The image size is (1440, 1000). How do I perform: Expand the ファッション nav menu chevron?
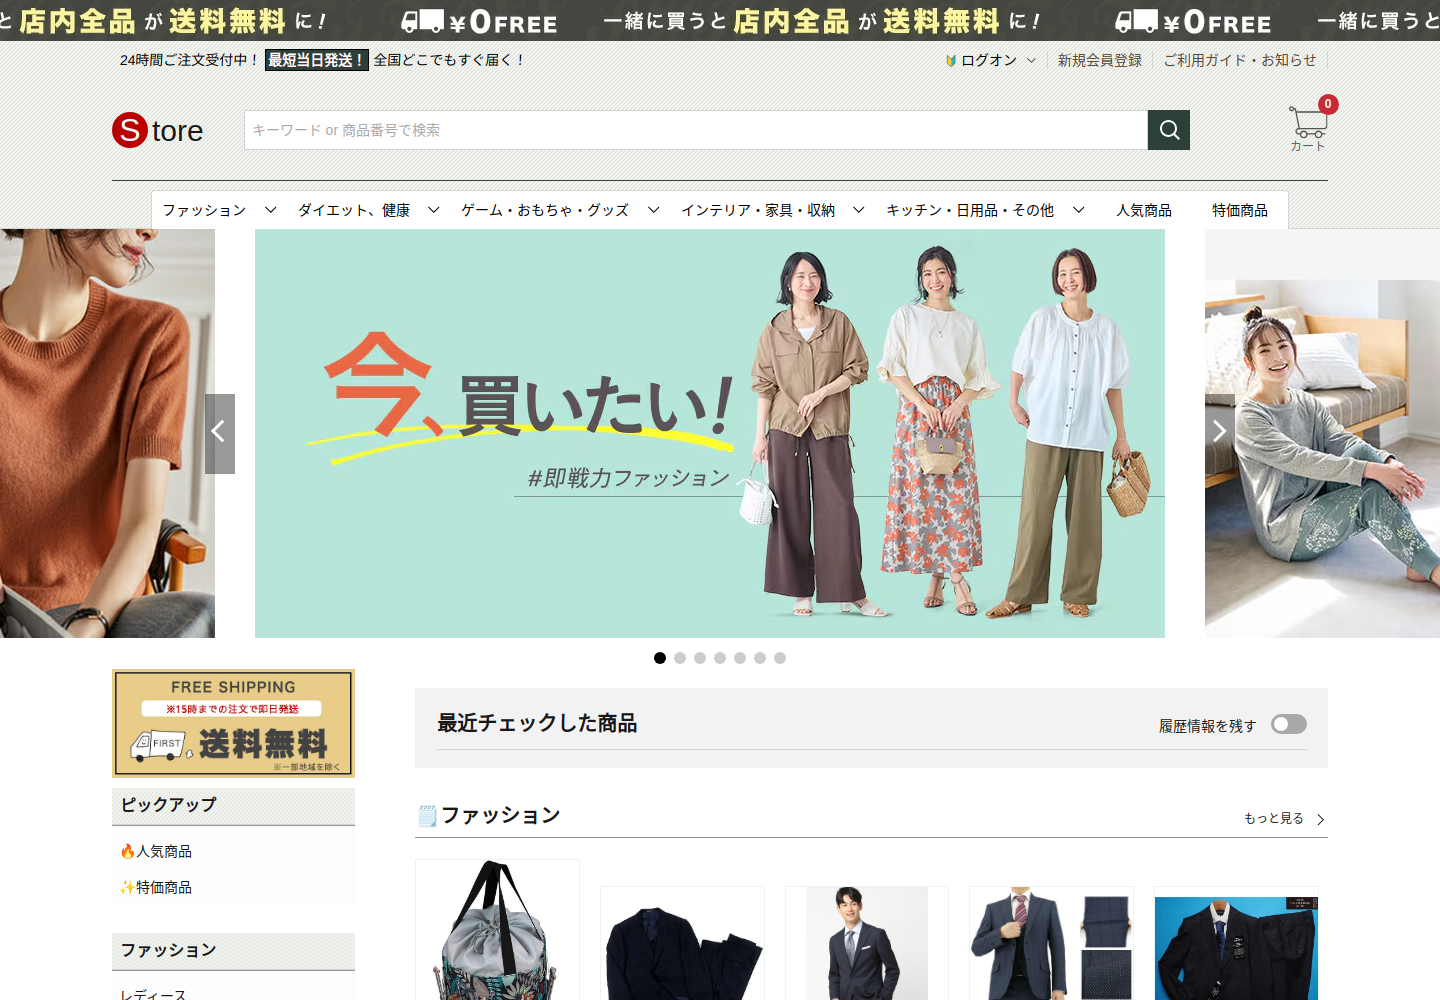click(270, 210)
